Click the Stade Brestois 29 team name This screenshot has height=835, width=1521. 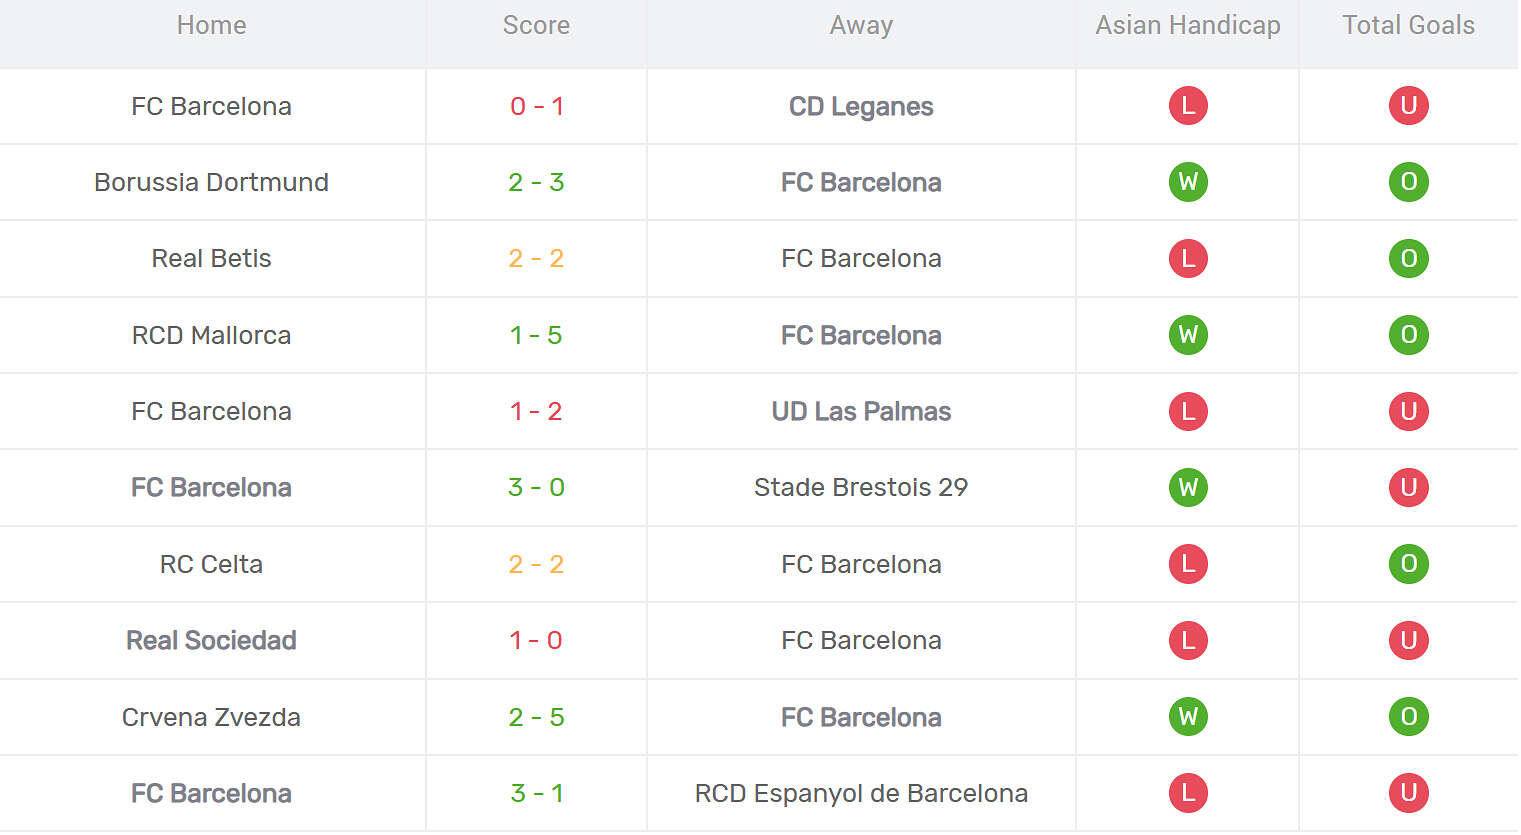(861, 487)
